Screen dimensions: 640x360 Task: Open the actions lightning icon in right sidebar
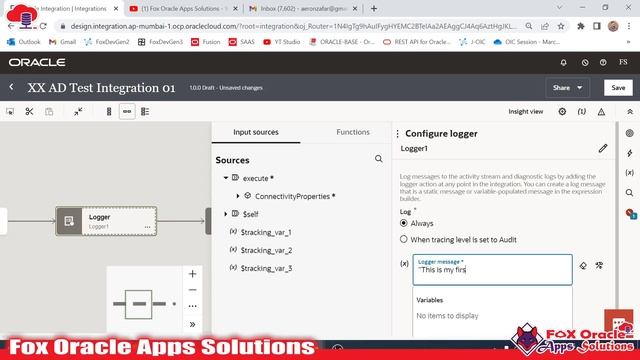pos(629,153)
